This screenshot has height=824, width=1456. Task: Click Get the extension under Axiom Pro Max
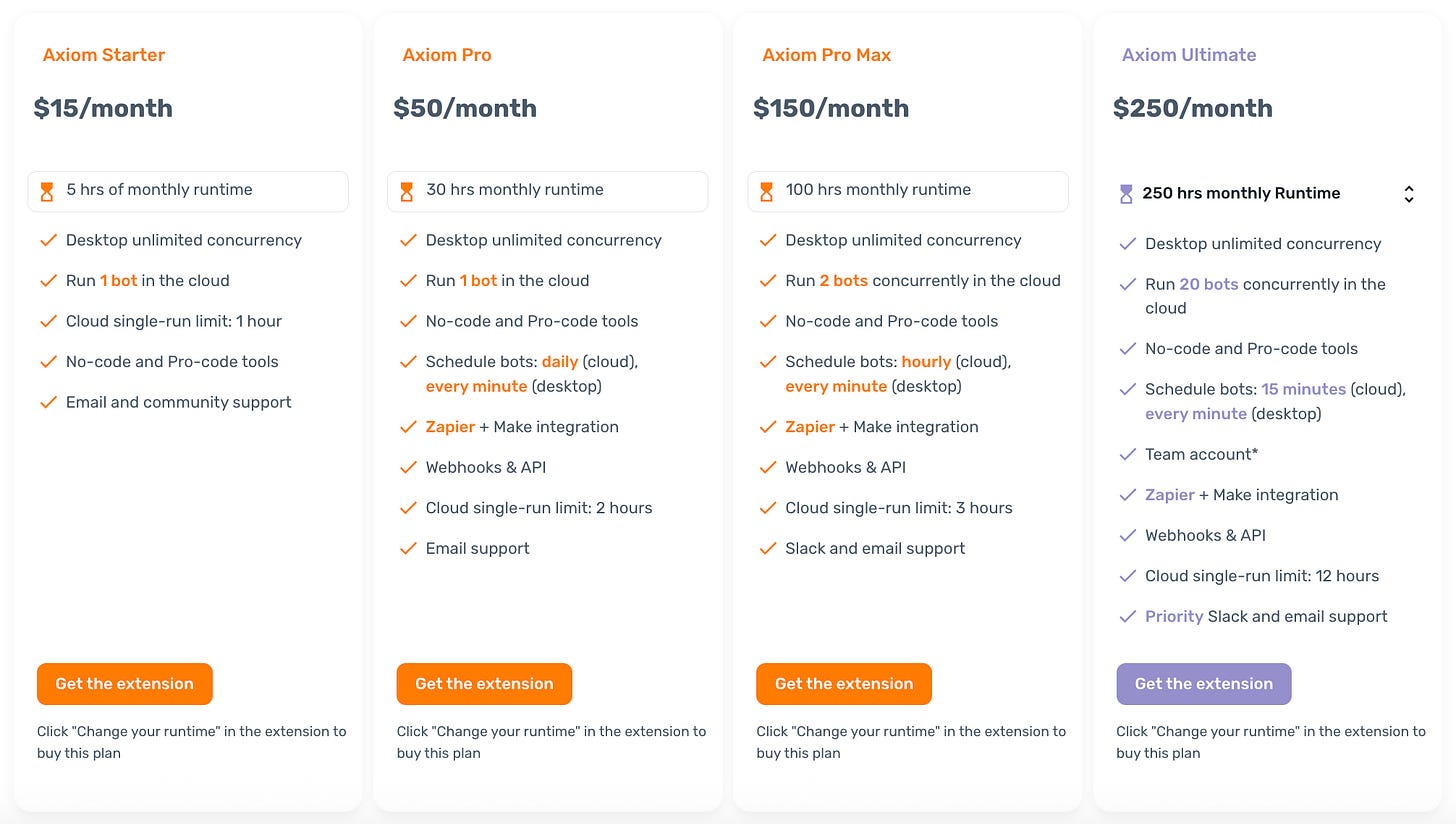coord(844,684)
